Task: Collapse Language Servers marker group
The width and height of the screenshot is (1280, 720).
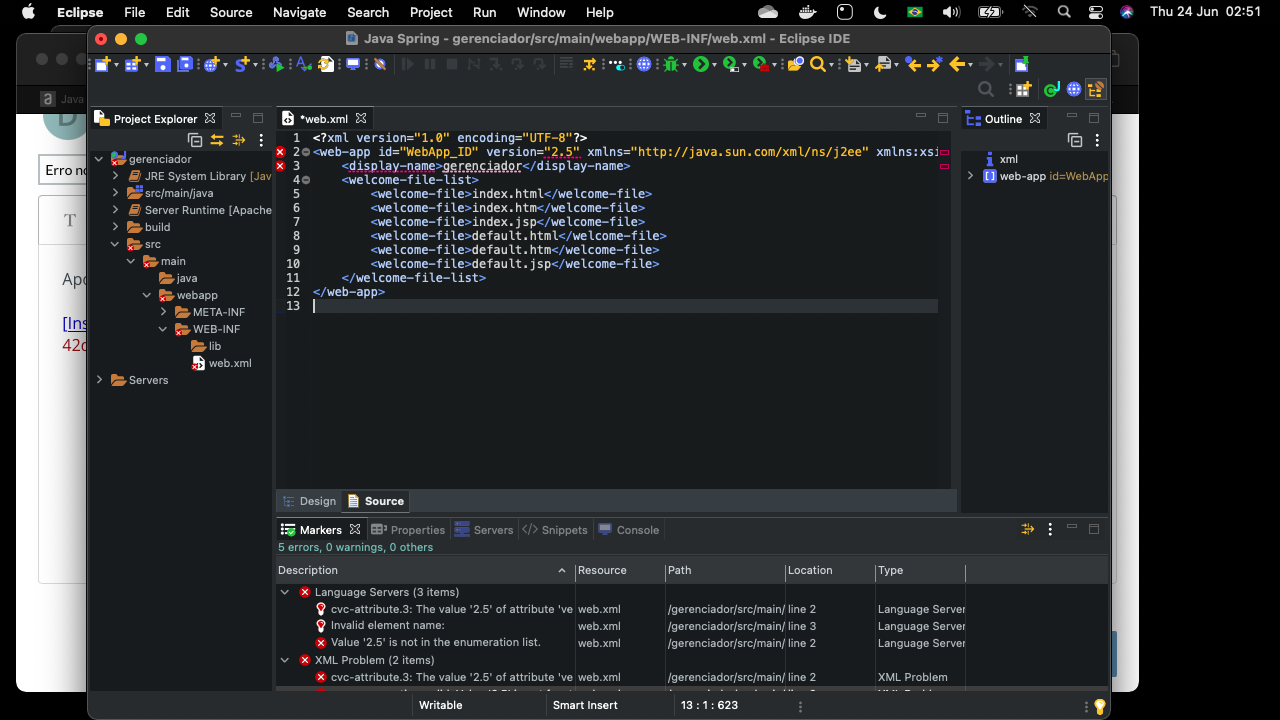Action: tap(285, 592)
